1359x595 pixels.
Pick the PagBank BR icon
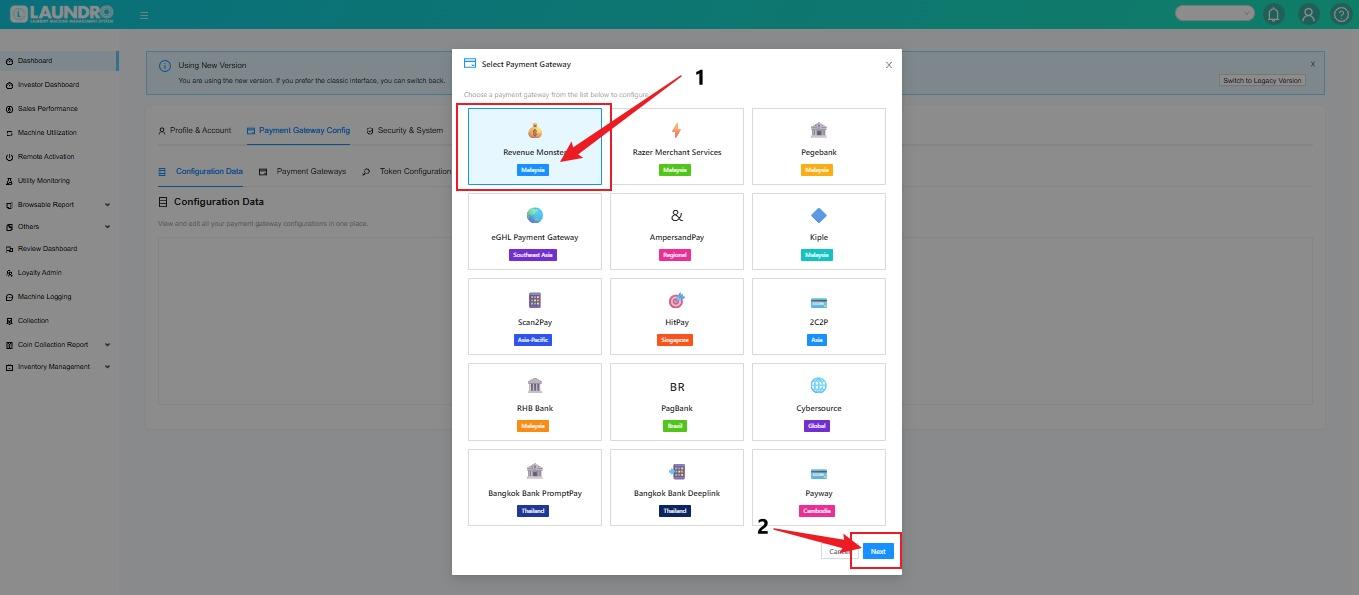coord(677,387)
